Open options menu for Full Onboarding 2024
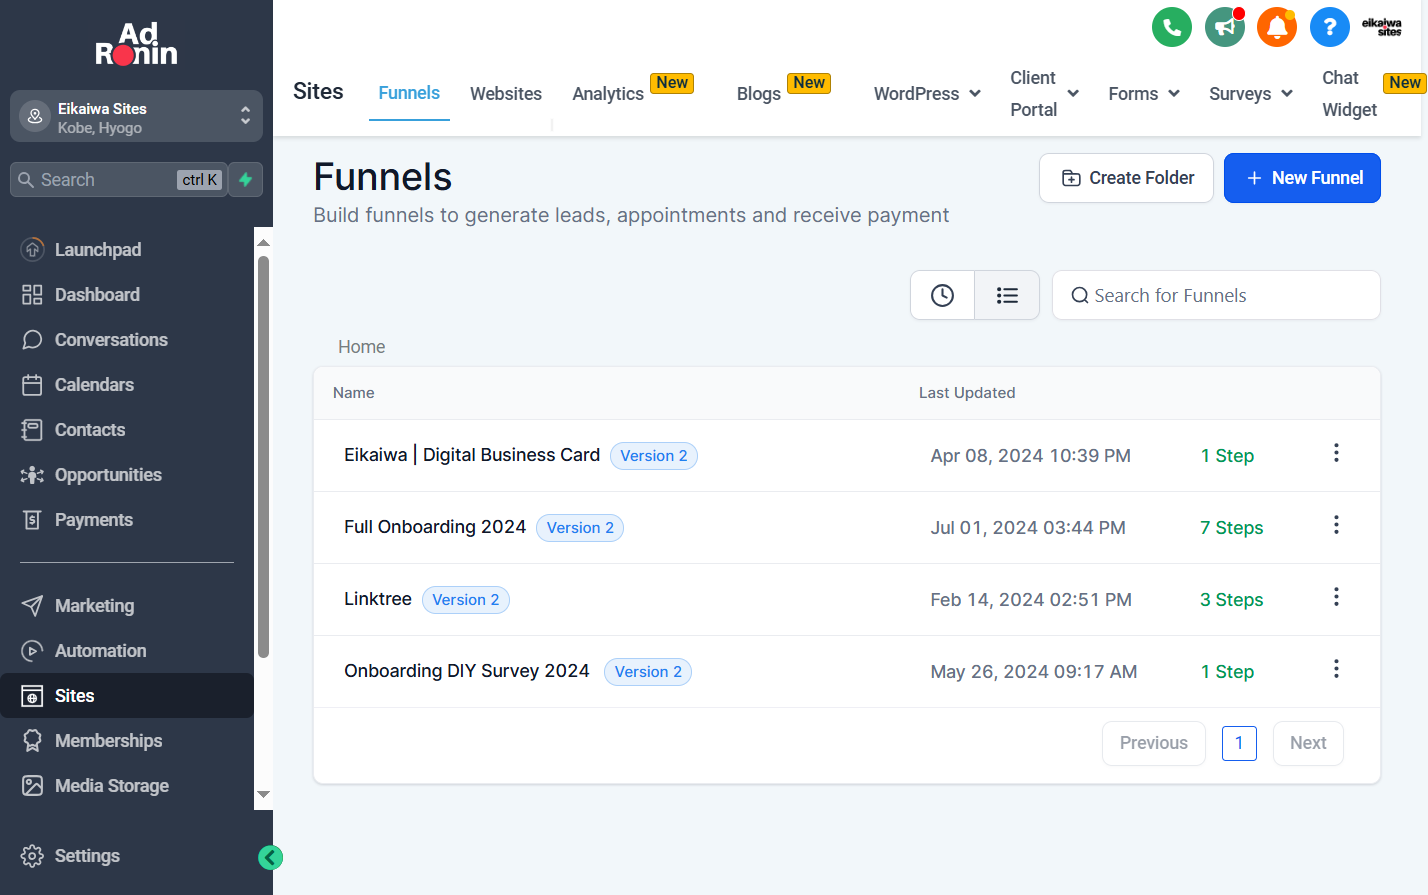This screenshot has width=1428, height=895. [x=1336, y=525]
